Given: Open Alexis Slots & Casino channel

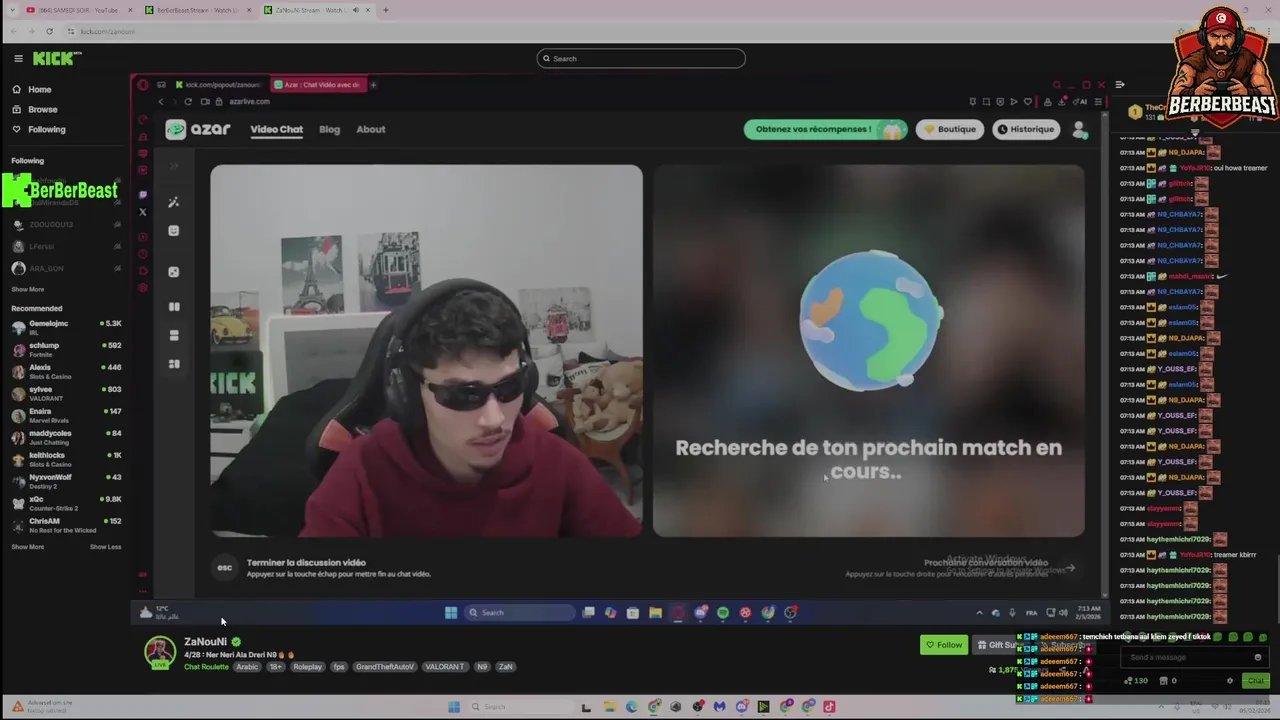Looking at the screenshot, I should click(65, 370).
